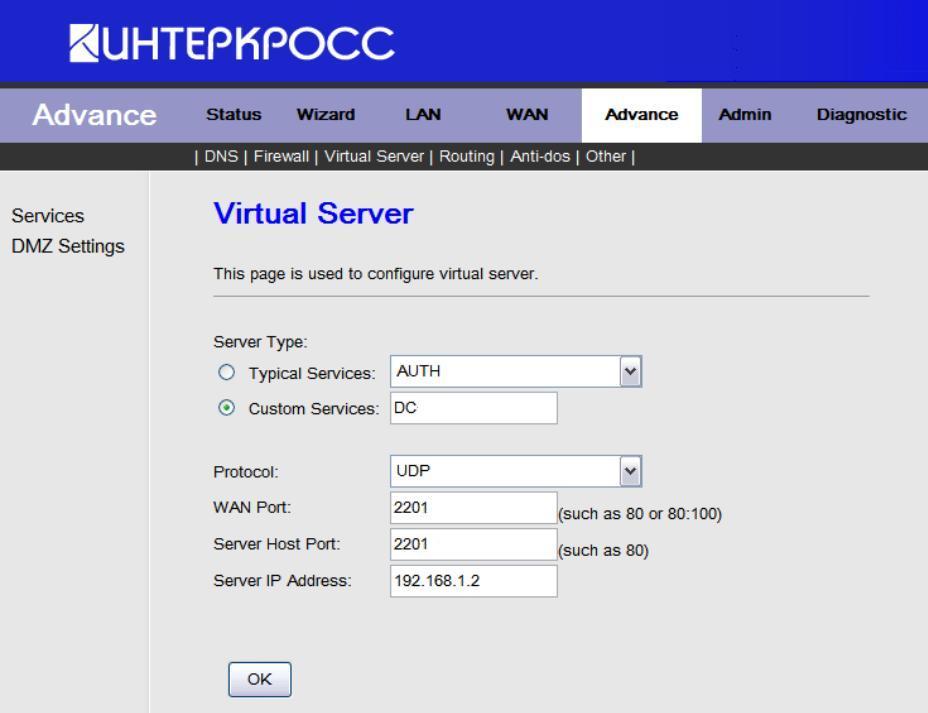Select the Custom Services radio button
Screen dimensions: 928x713
[227, 409]
